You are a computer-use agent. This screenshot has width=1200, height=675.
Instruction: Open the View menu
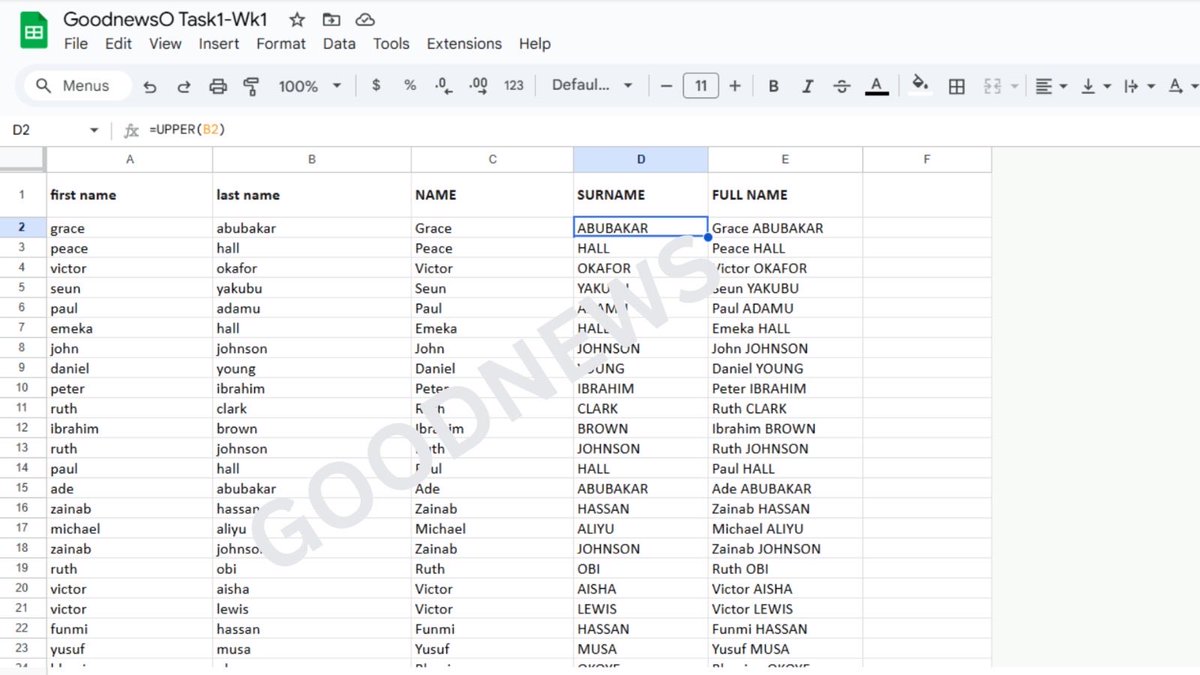(x=165, y=44)
